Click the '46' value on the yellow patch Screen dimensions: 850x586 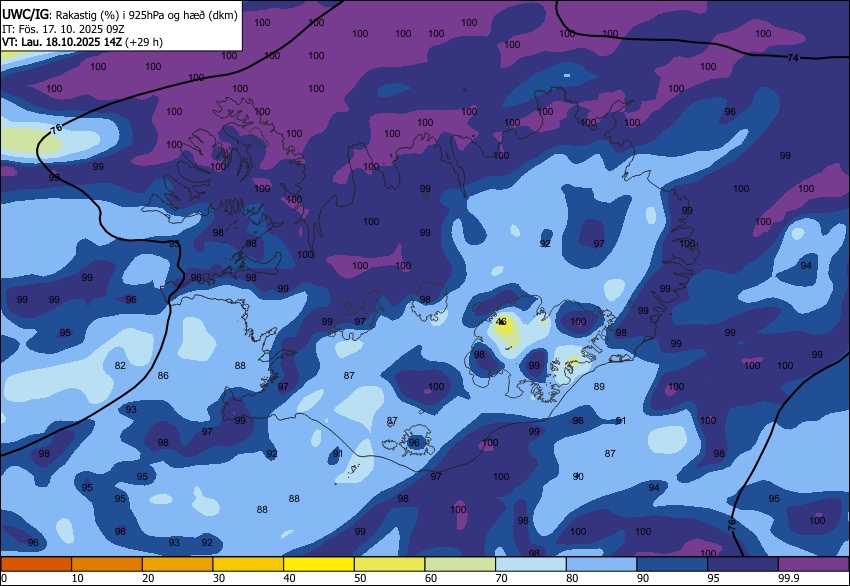click(x=501, y=322)
